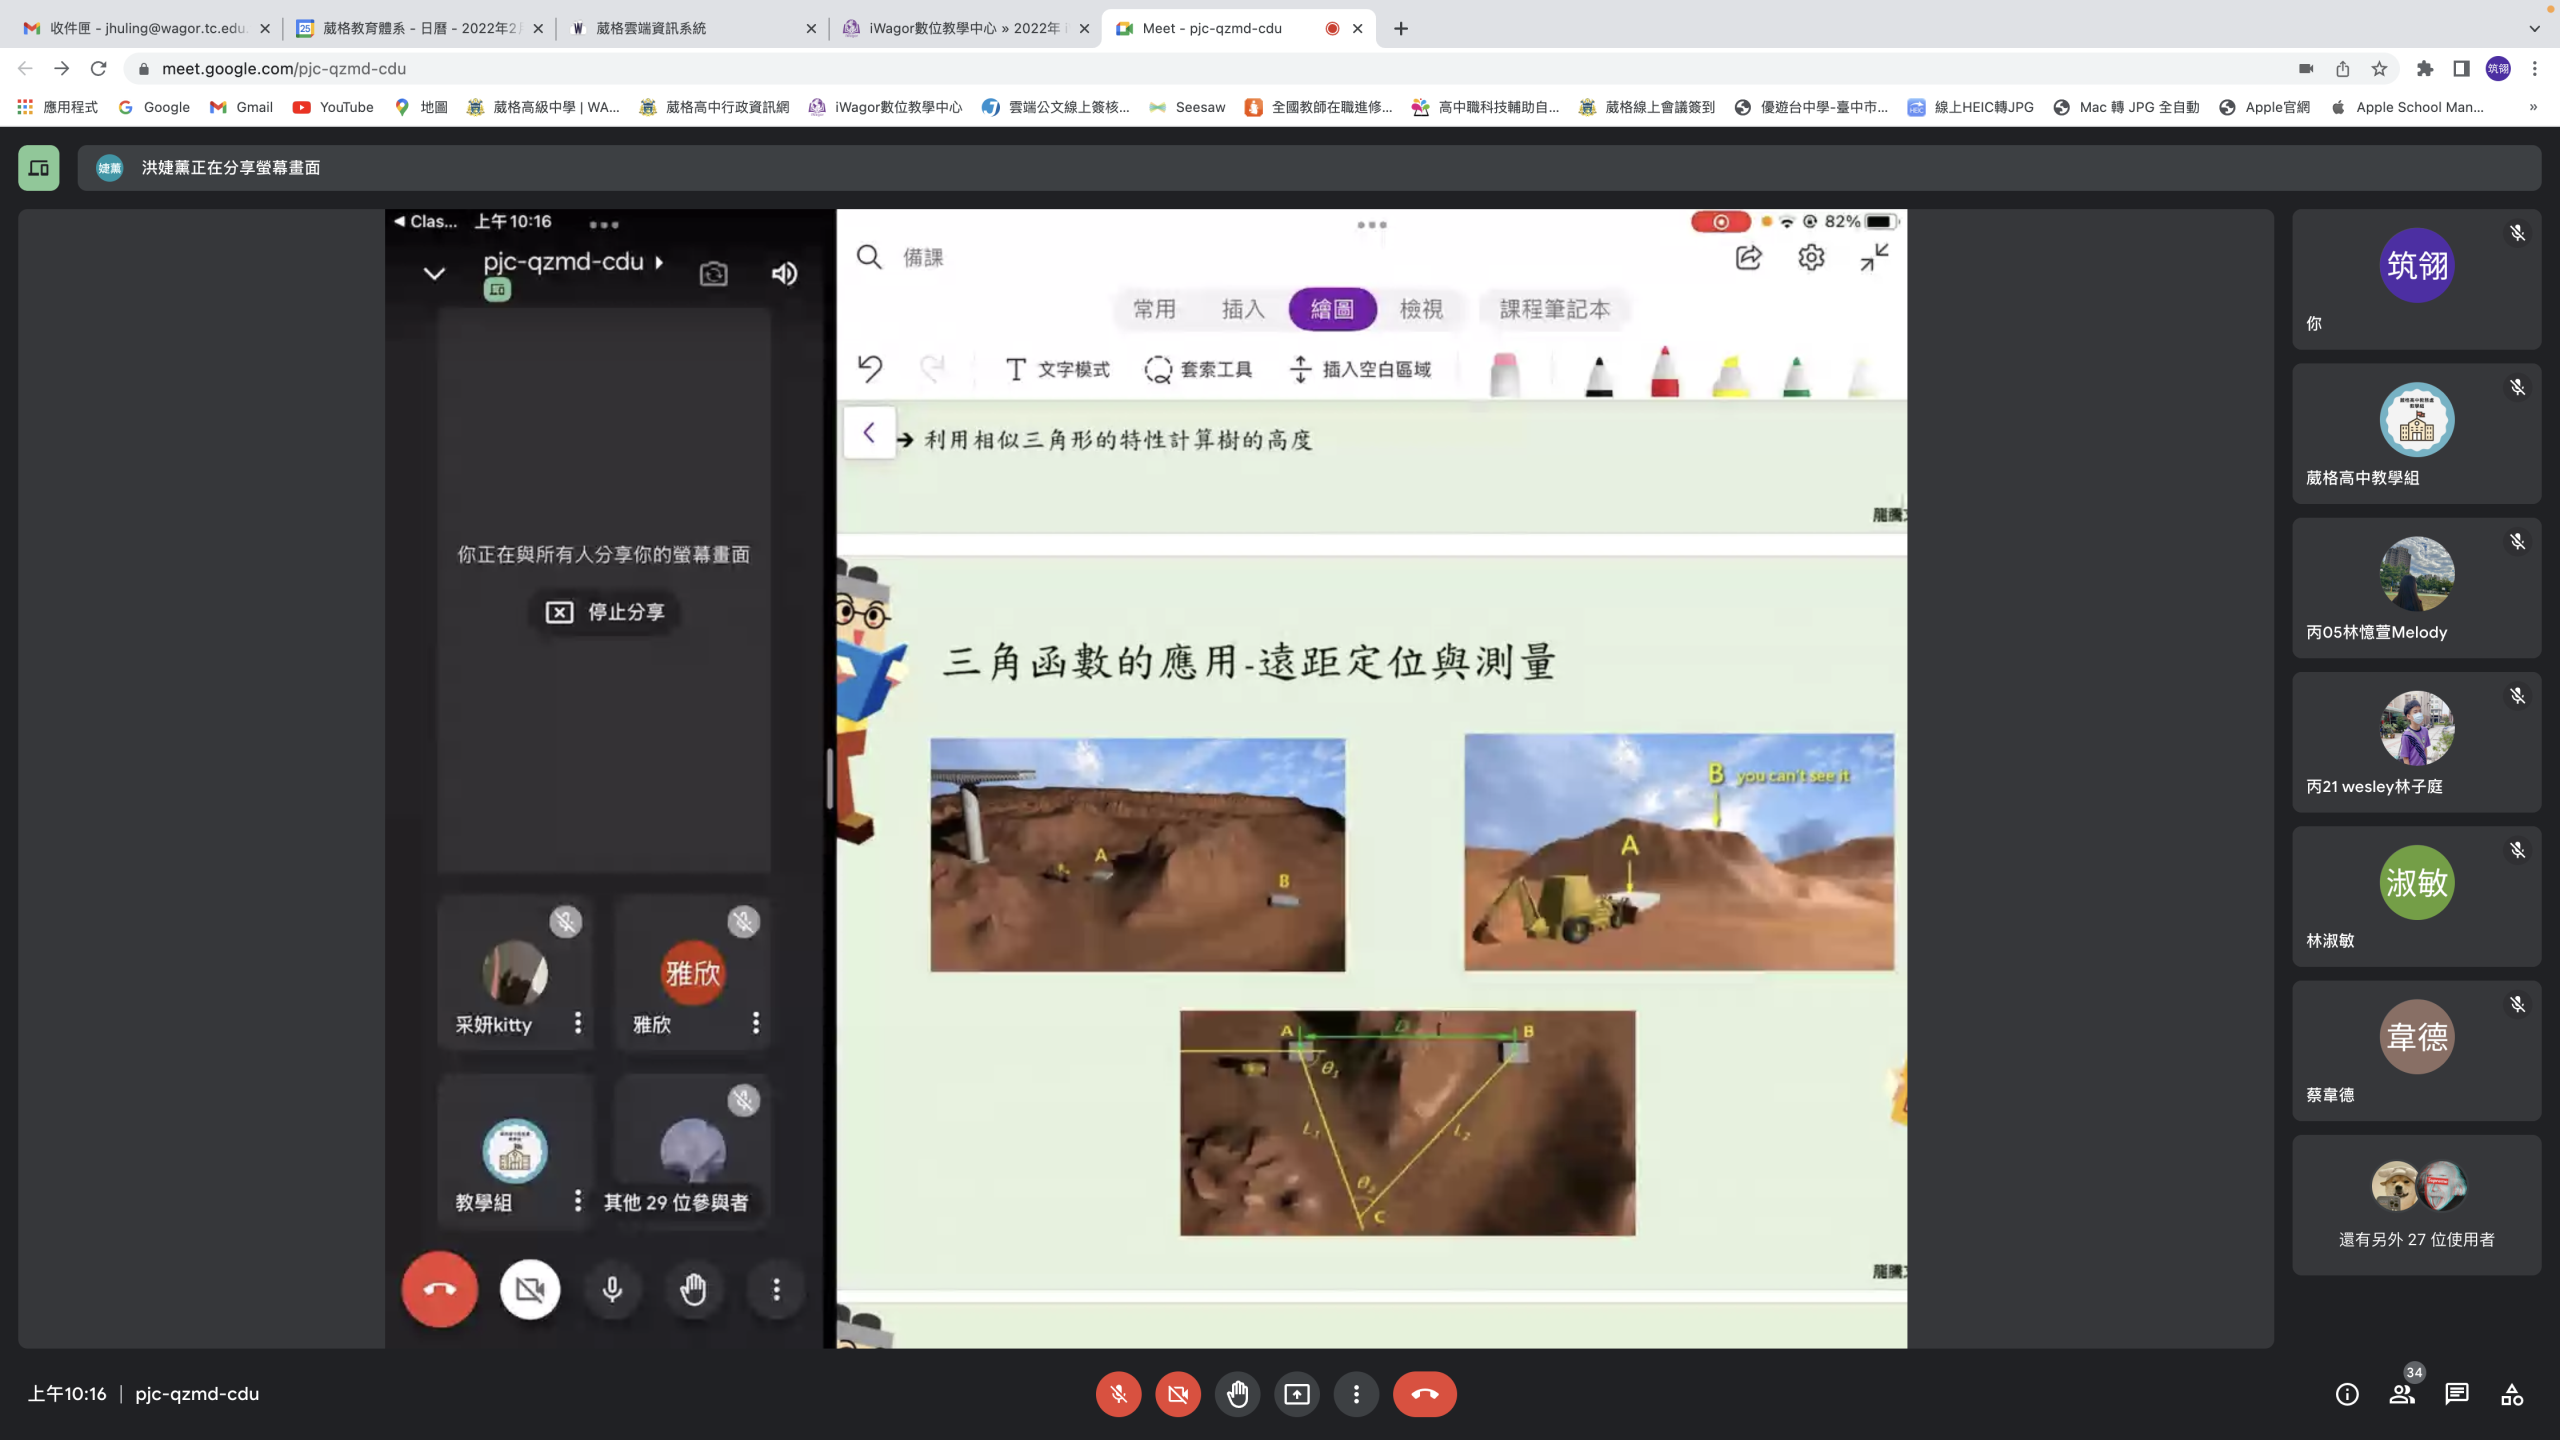
Task: Toggle the bookmark star for this page
Action: (2379, 68)
